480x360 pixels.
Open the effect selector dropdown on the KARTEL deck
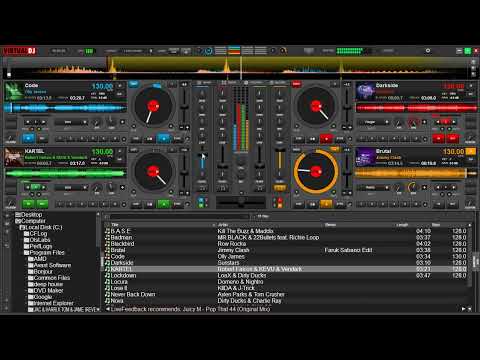coord(71,187)
